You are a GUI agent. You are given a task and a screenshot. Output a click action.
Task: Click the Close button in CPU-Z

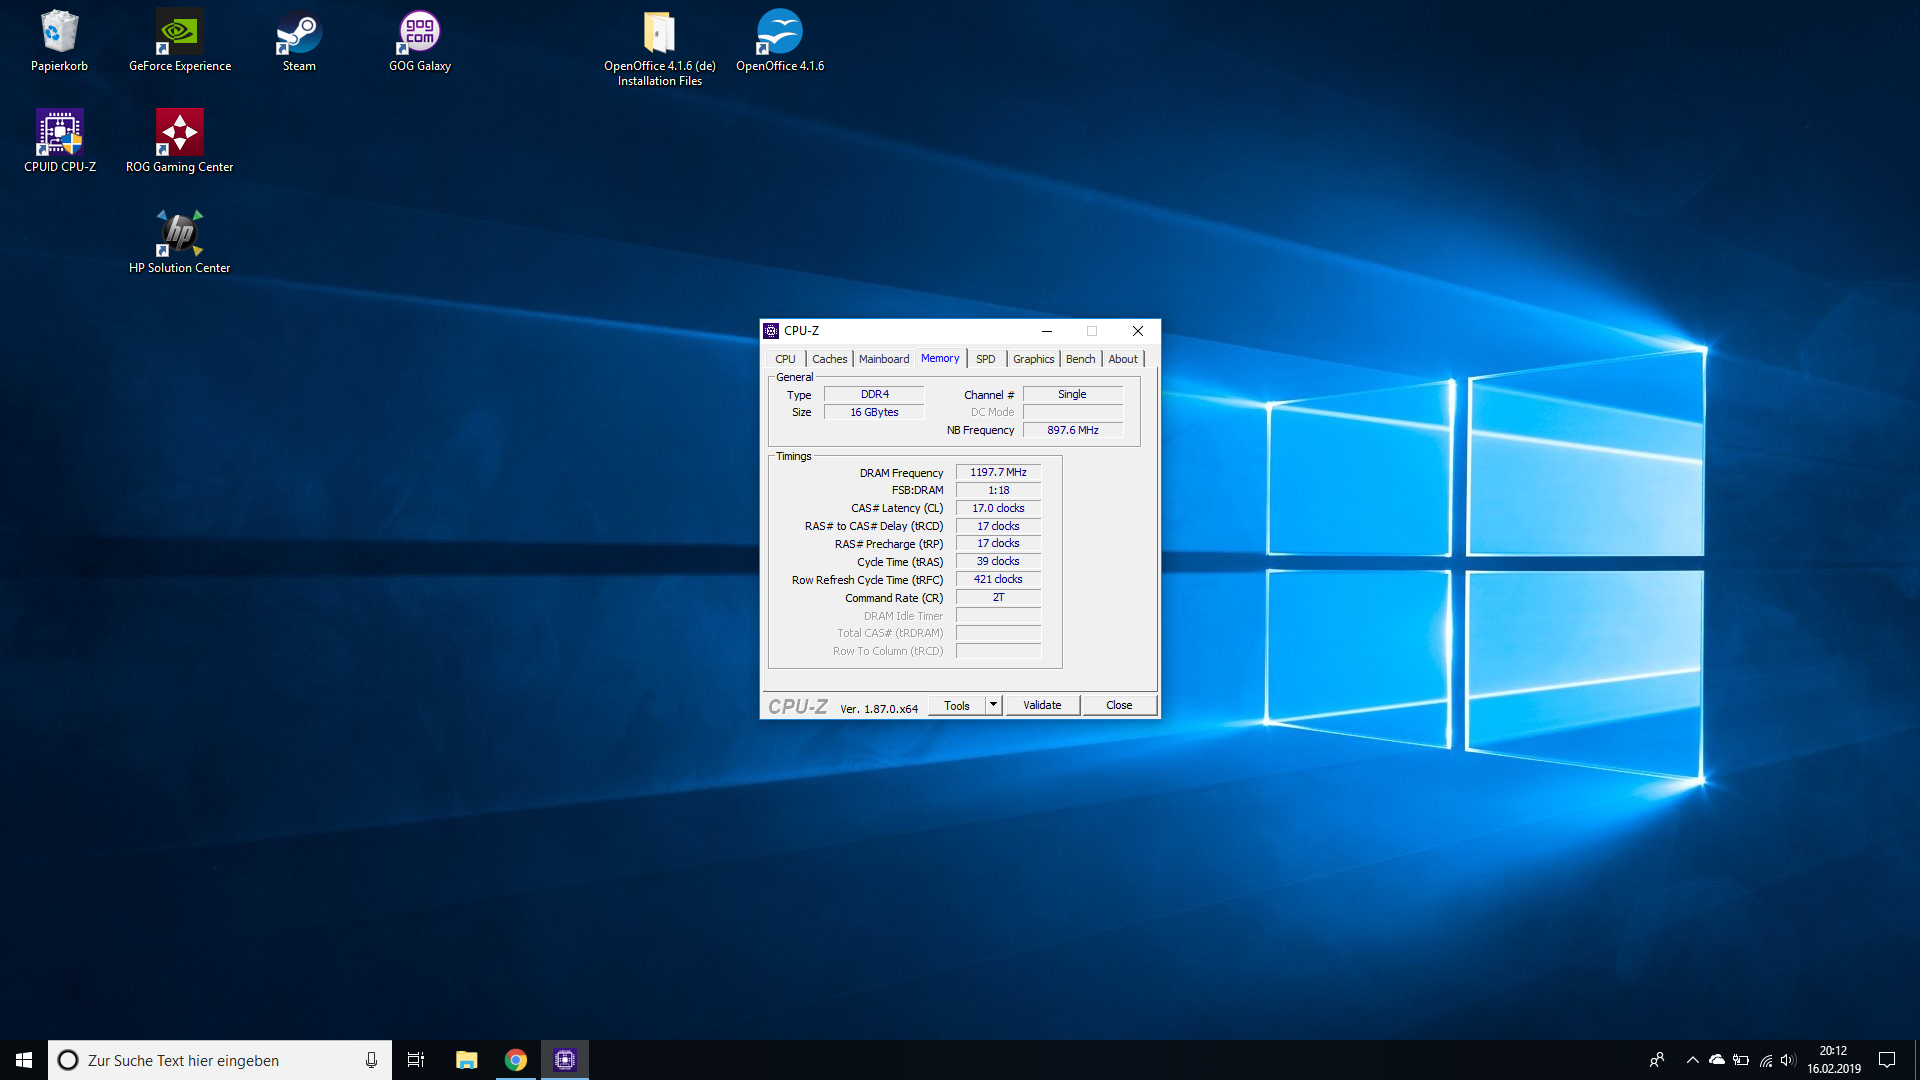[x=1119, y=705]
